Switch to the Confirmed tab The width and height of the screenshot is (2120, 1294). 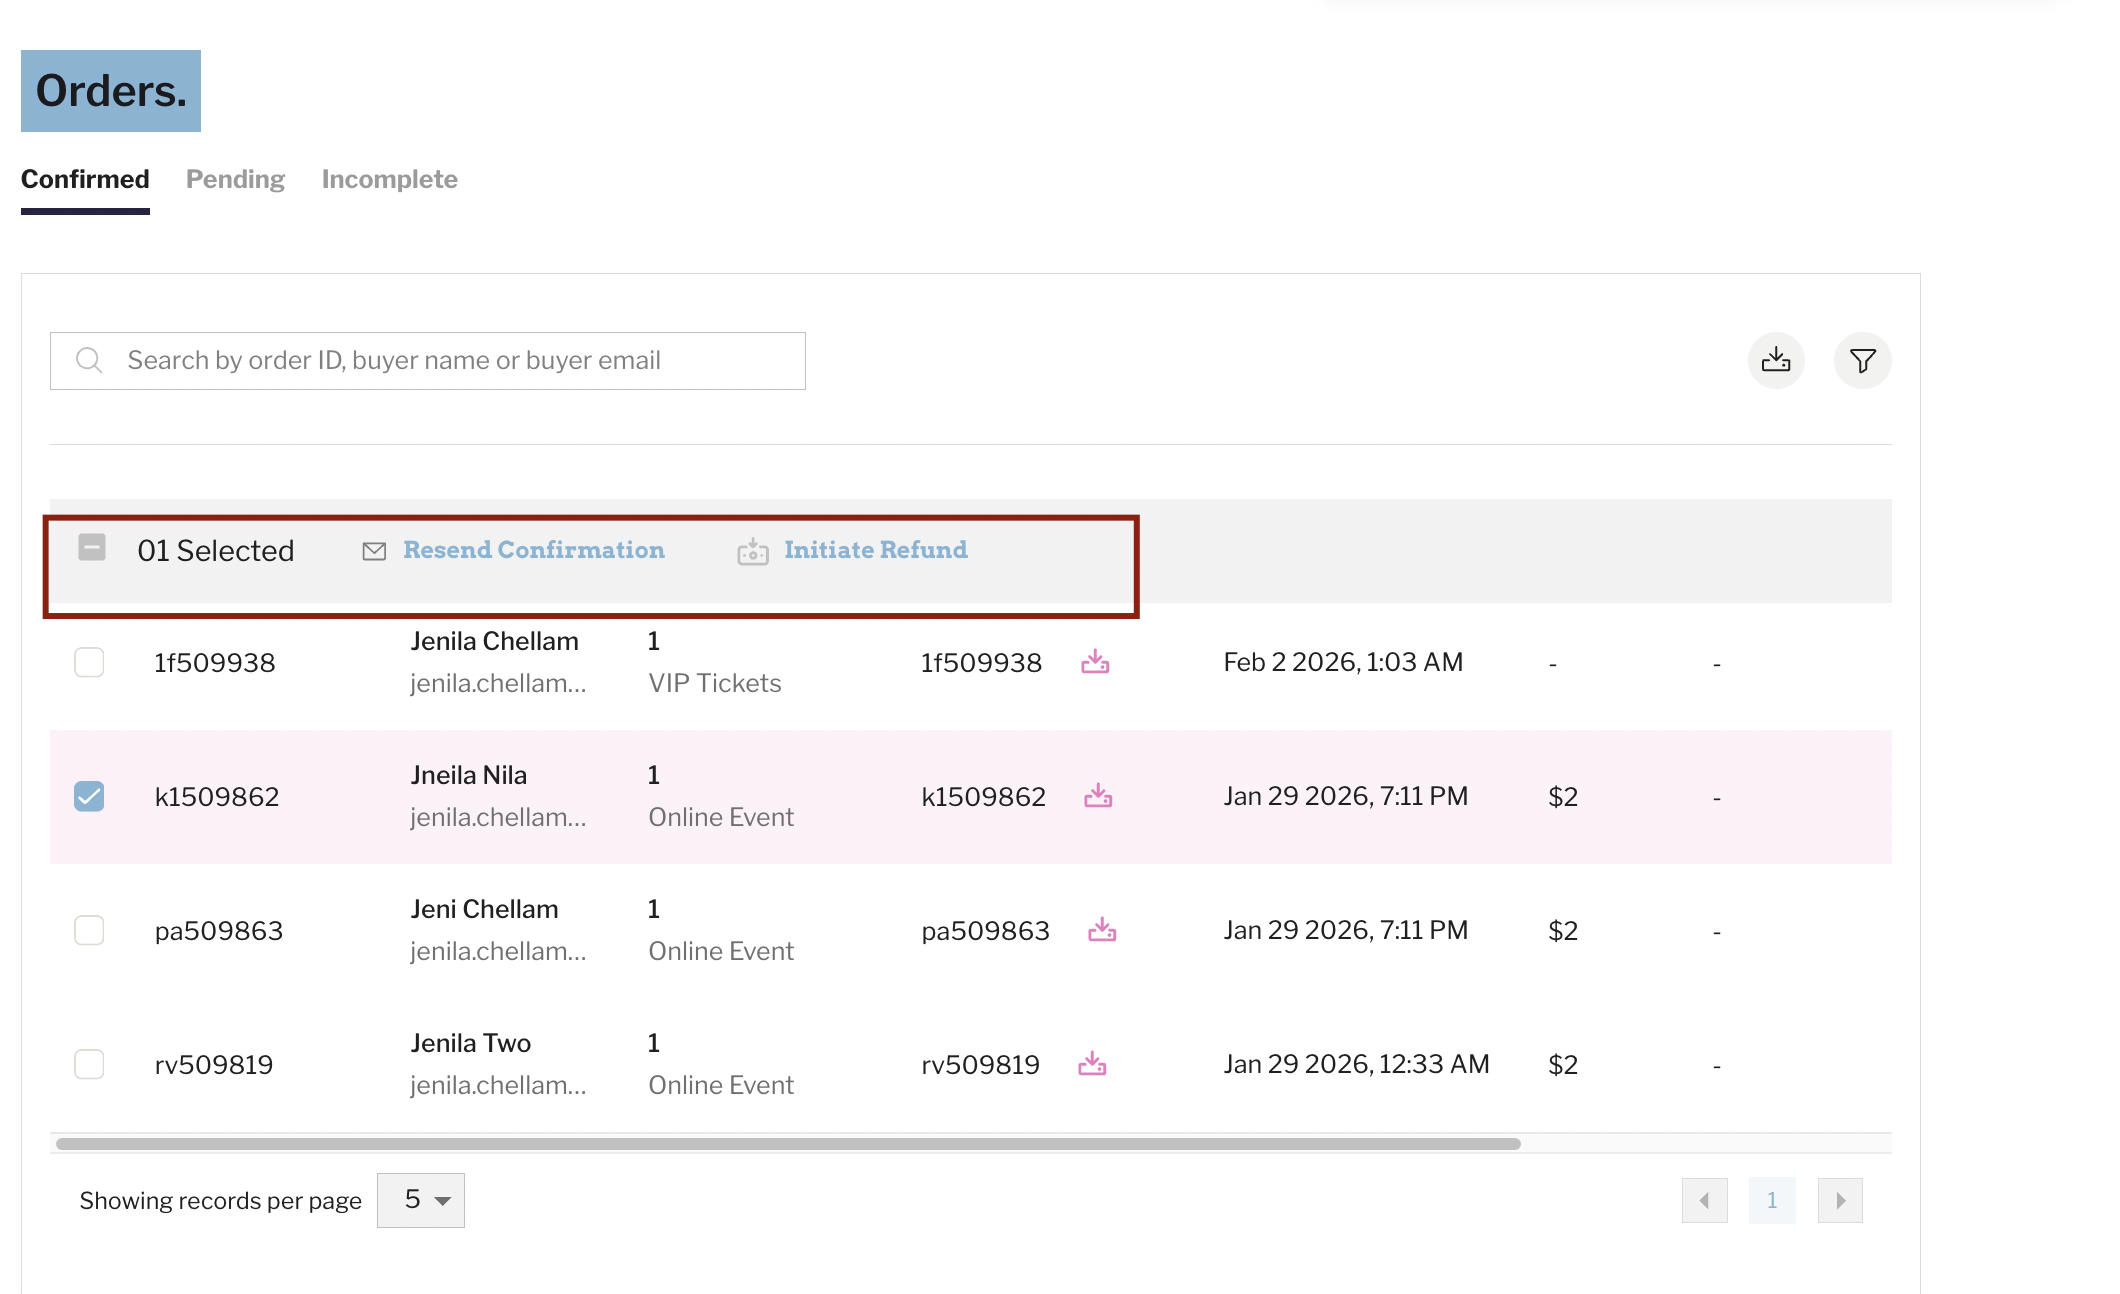(x=85, y=179)
